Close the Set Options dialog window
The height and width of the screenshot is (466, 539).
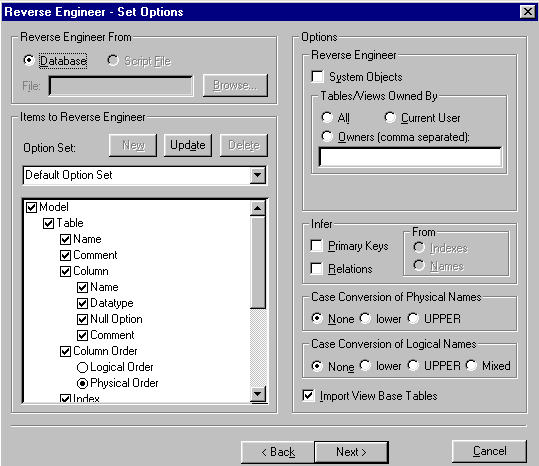[528, 12]
